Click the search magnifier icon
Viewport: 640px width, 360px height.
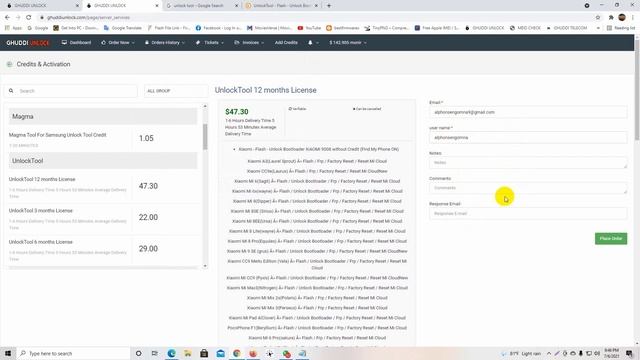tap(11, 91)
